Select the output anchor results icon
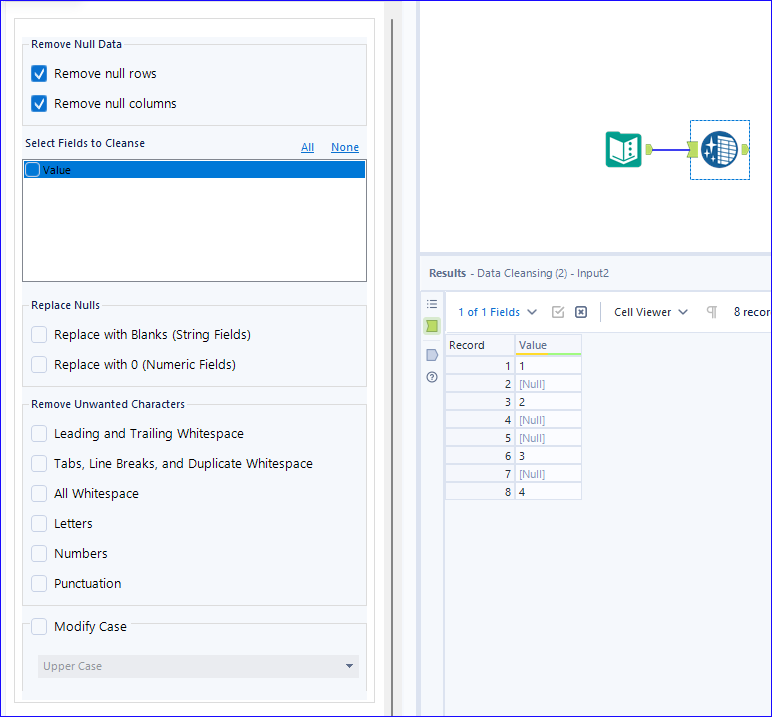The height and width of the screenshot is (717, 772). (432, 355)
